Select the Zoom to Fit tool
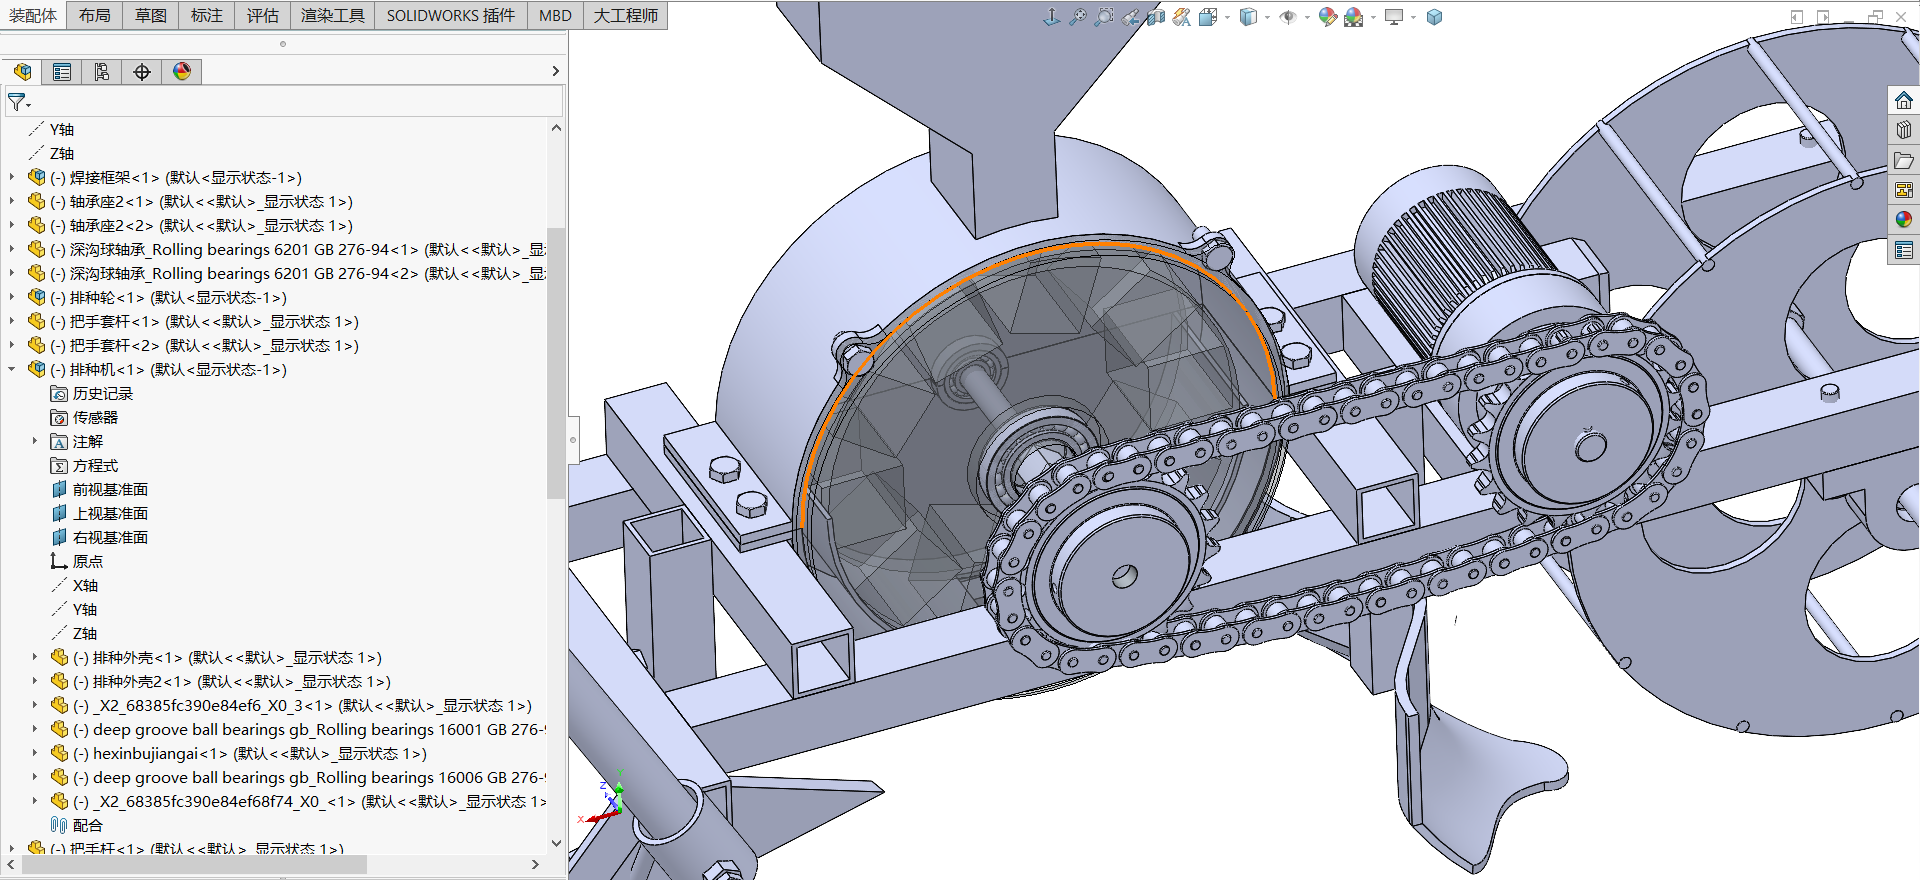1920x880 pixels. (1077, 17)
